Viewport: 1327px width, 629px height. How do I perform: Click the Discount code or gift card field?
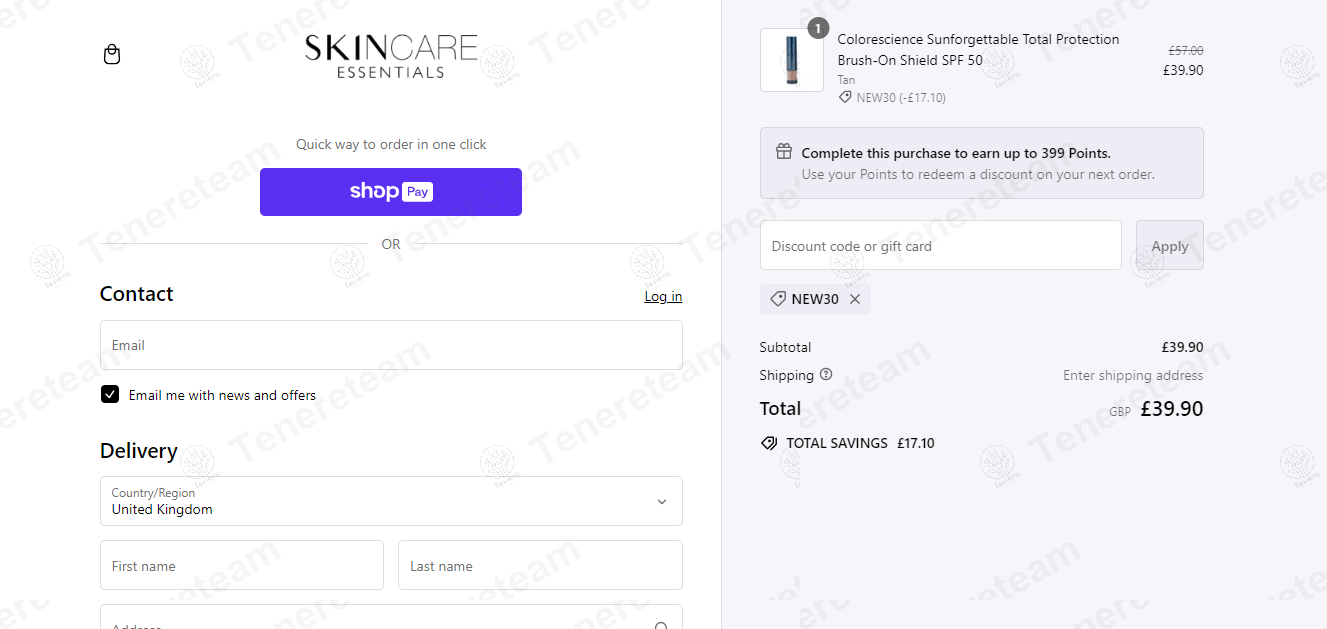940,246
